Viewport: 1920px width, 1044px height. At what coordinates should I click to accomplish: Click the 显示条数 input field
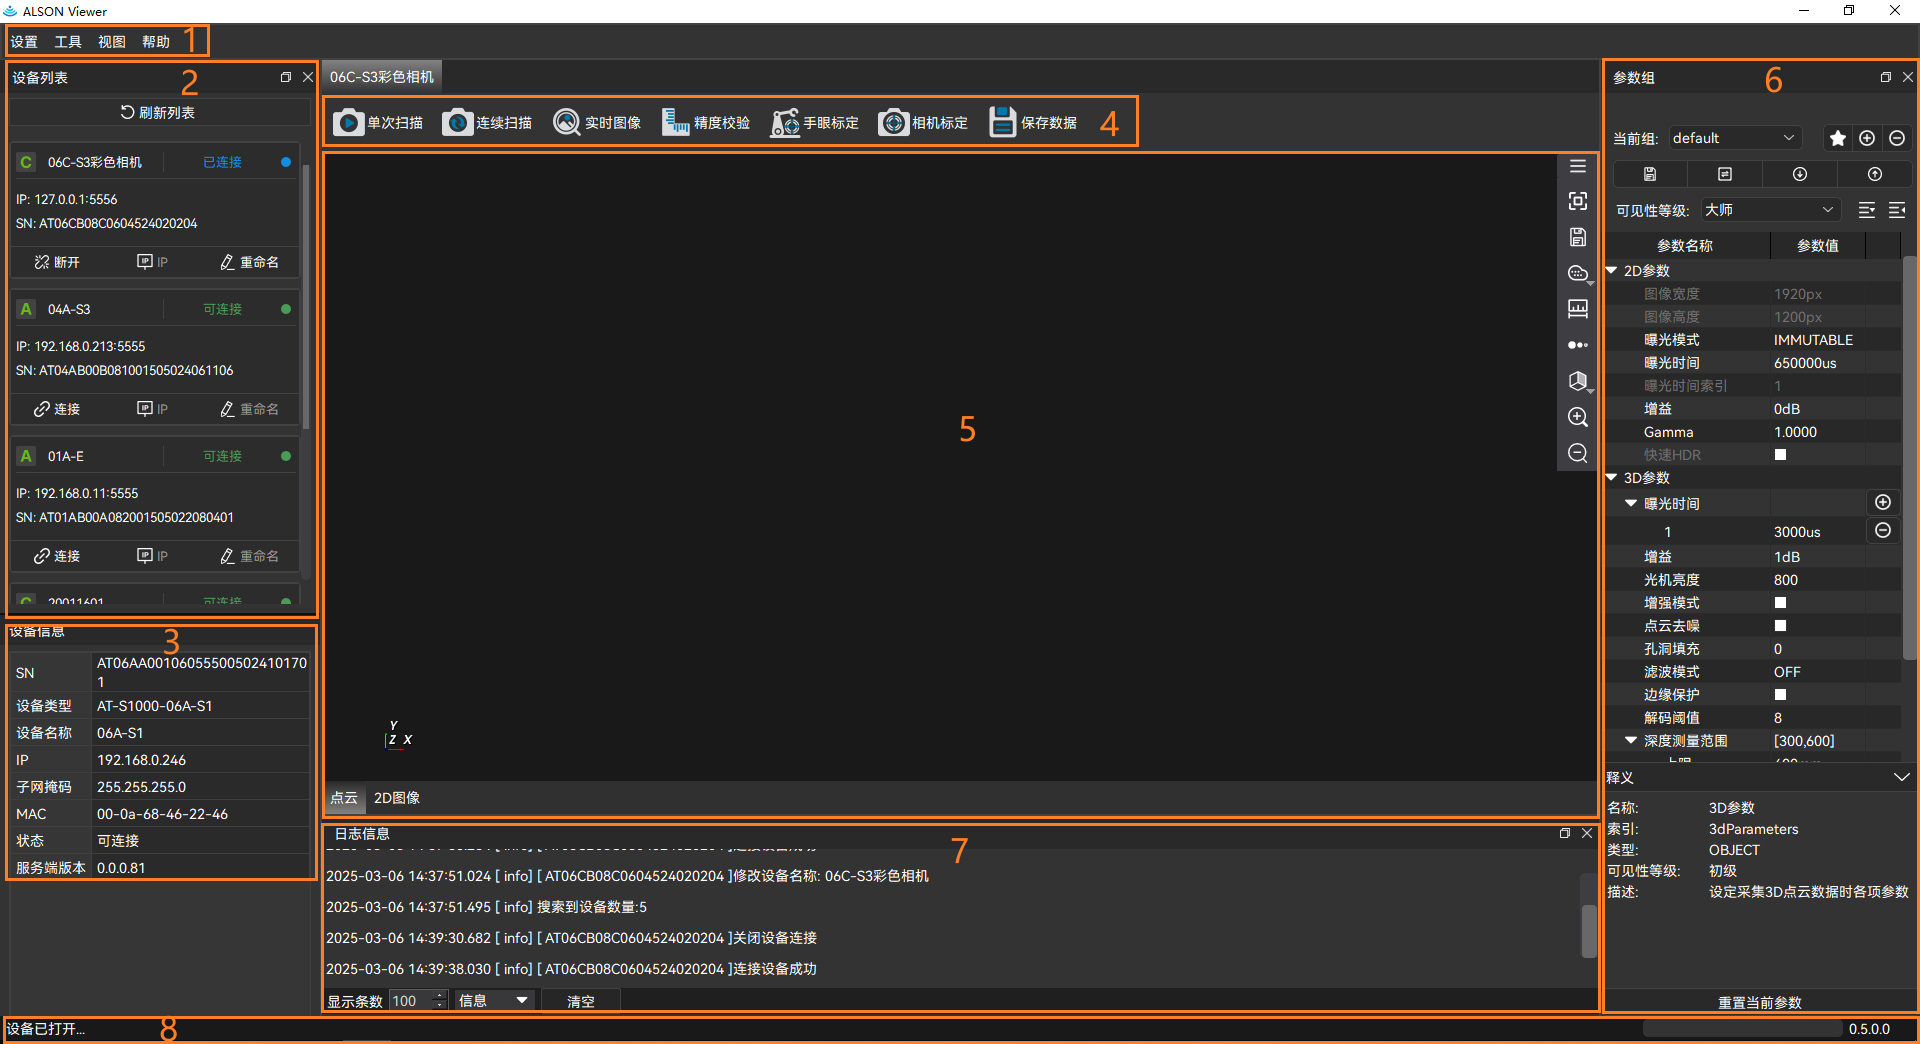pos(410,1001)
